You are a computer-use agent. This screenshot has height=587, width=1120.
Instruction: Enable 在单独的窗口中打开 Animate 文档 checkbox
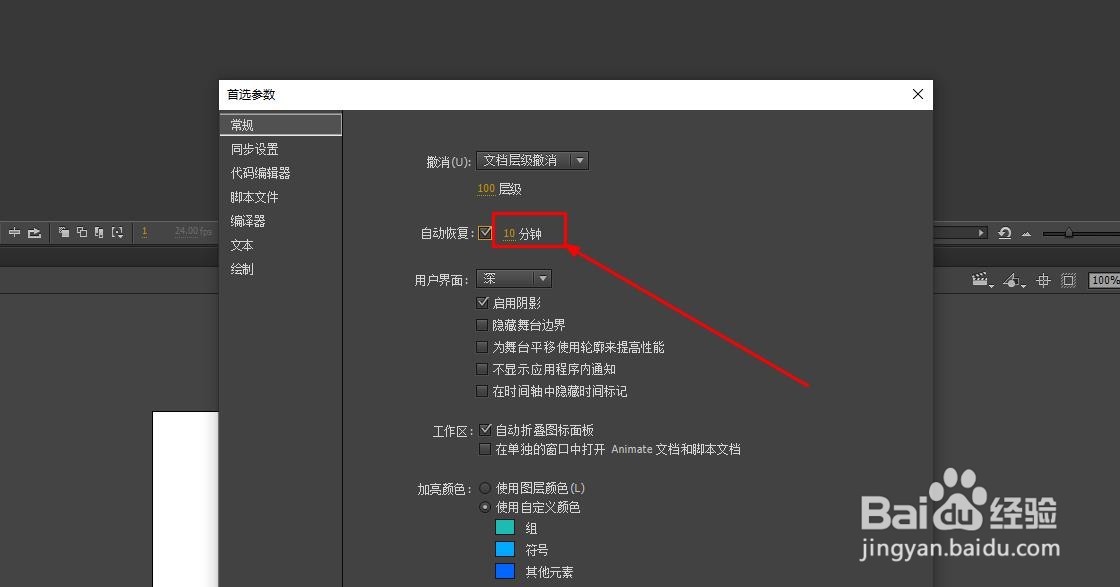485,449
